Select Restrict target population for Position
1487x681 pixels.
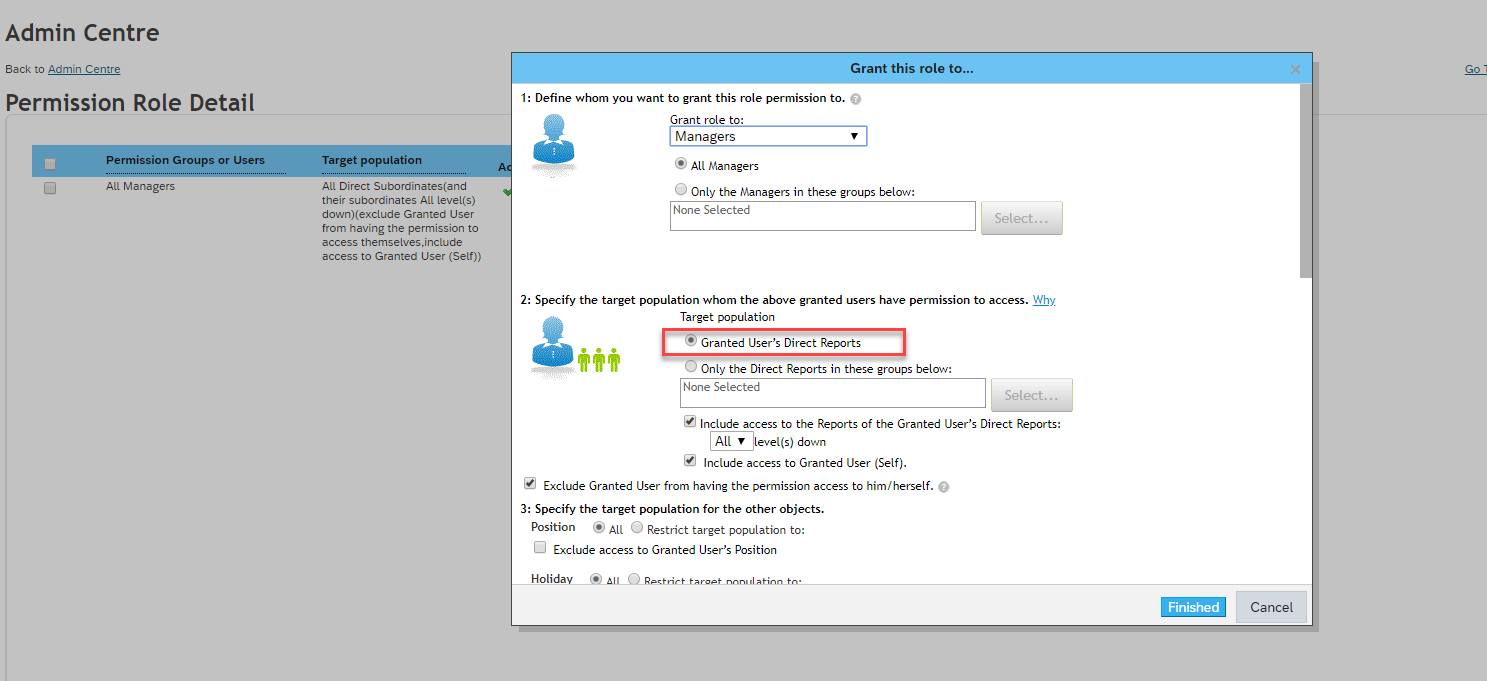(637, 527)
